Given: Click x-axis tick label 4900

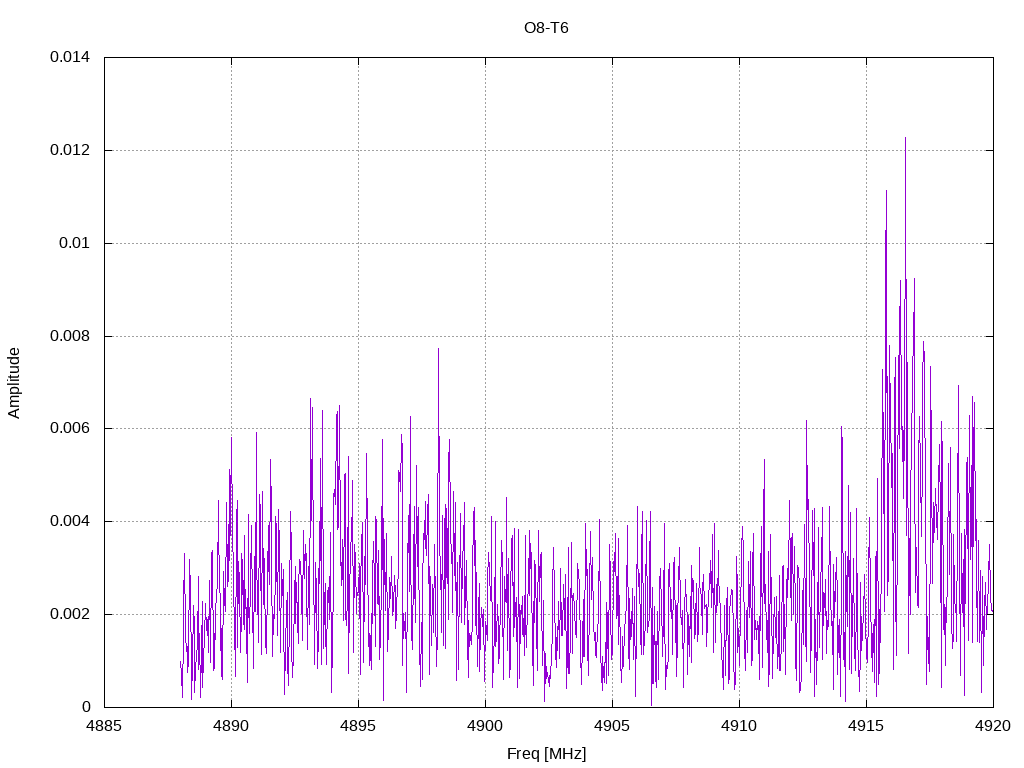Looking at the screenshot, I should pos(485,726).
